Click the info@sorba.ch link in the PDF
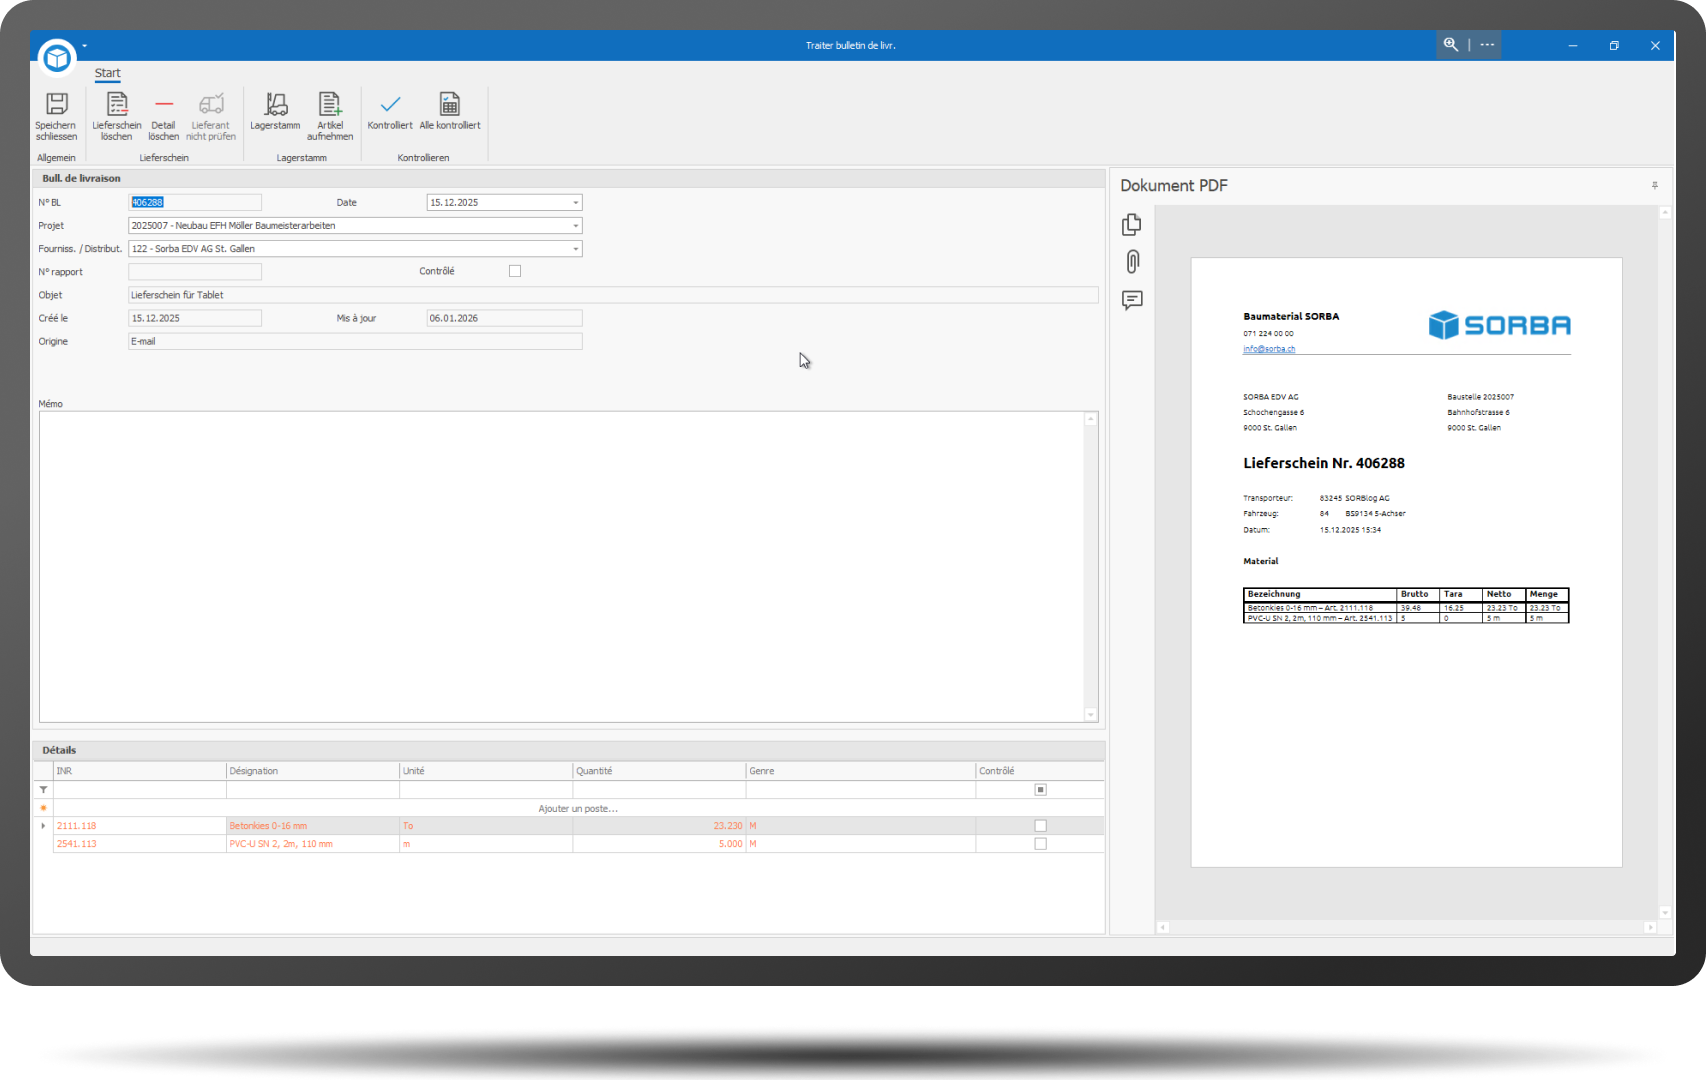This screenshot has width=1706, height=1080. (x=1269, y=349)
